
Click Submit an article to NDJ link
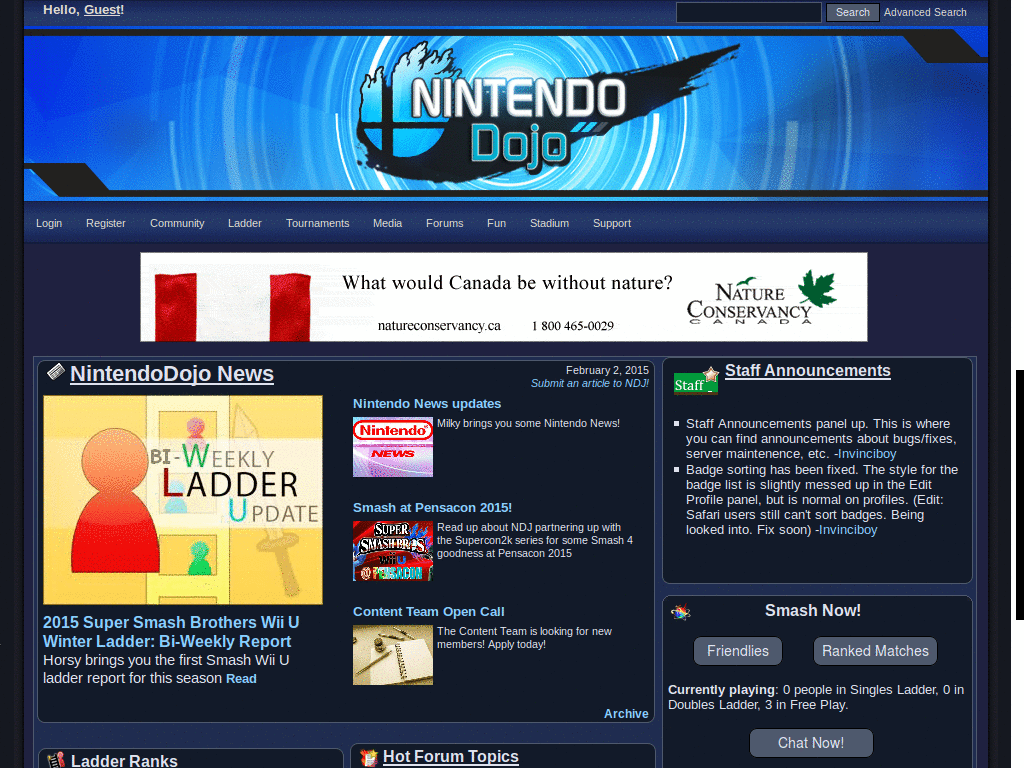click(x=590, y=383)
